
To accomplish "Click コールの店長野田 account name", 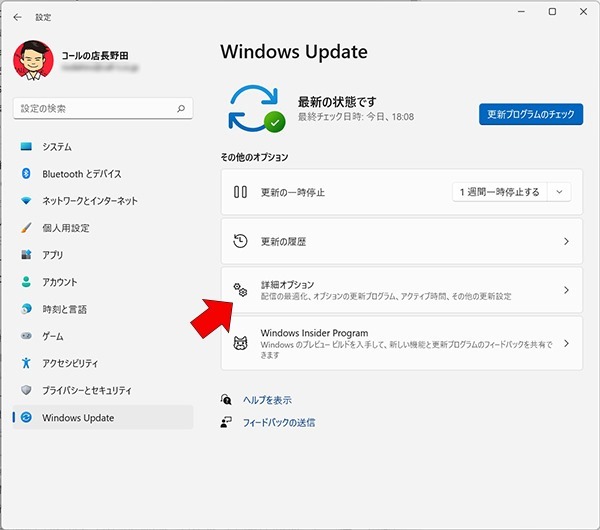I will click(95, 56).
